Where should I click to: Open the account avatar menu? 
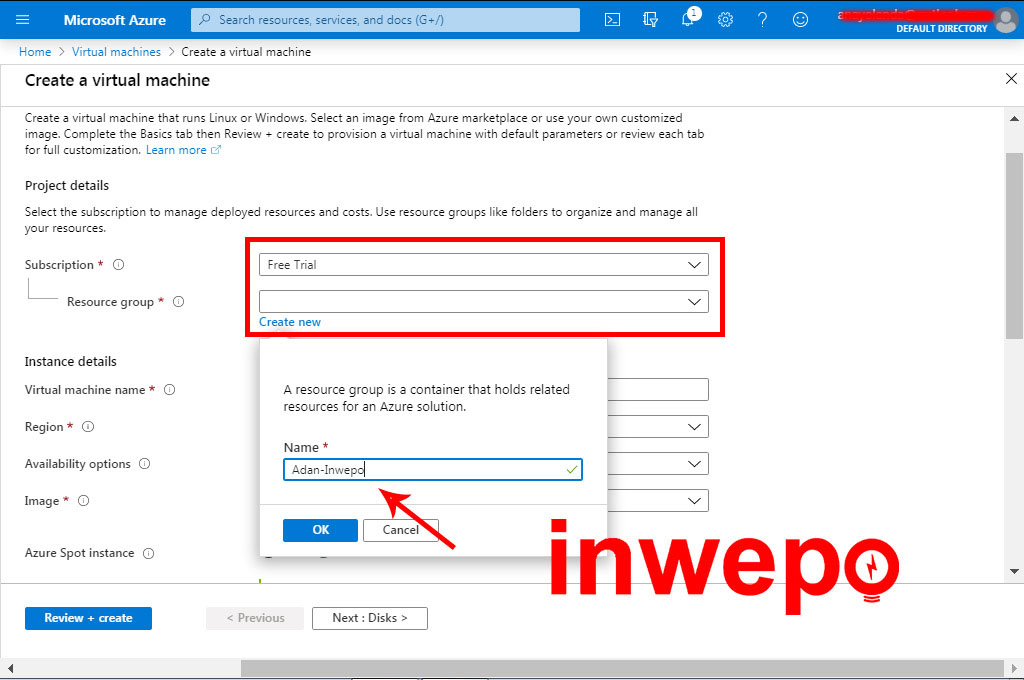click(x=1006, y=20)
